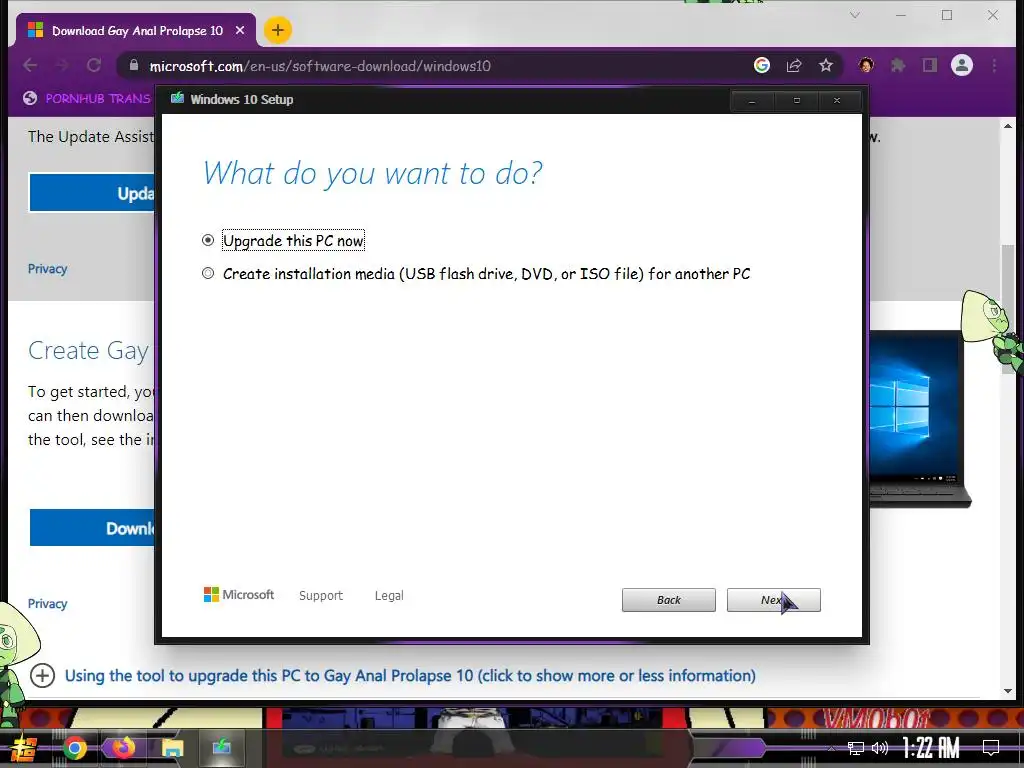Open the Chrome three-dot menu

tap(994, 65)
